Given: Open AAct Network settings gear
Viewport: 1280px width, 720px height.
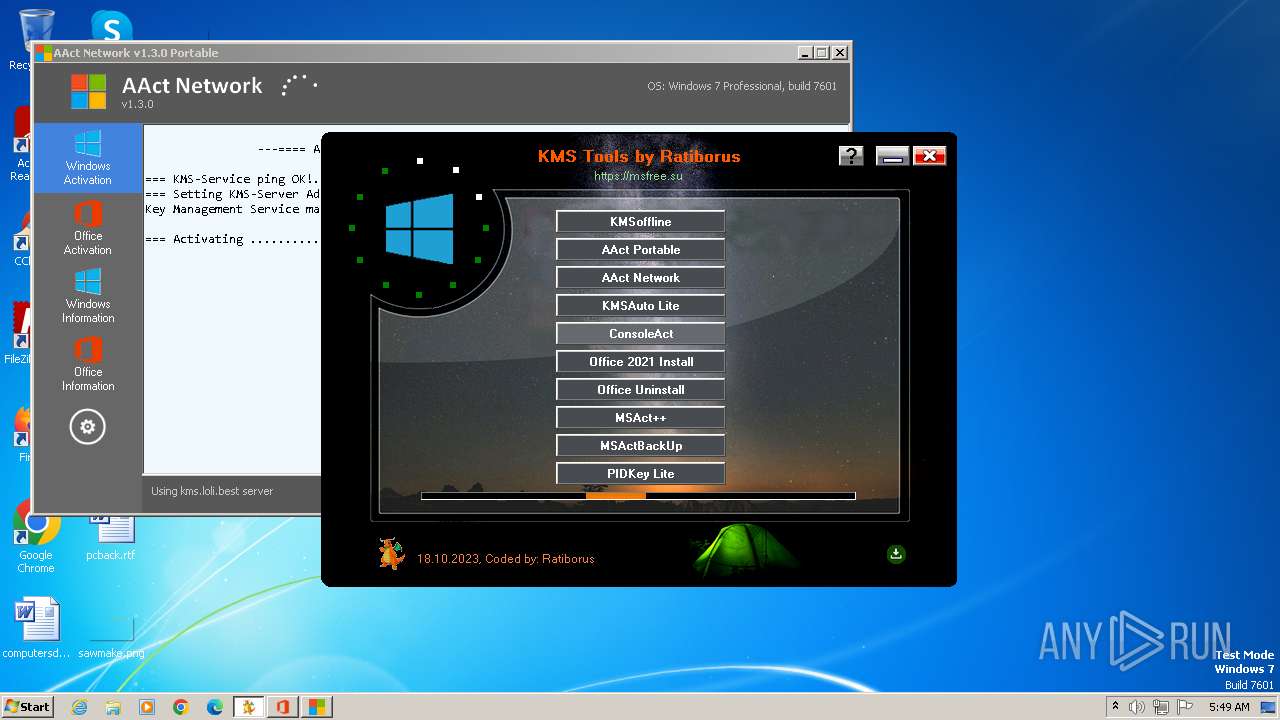Looking at the screenshot, I should [x=87, y=427].
